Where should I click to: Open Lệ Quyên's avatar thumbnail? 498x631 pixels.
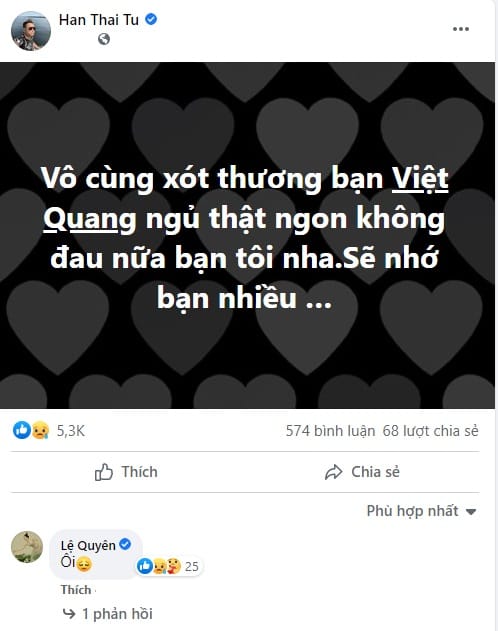point(27,546)
